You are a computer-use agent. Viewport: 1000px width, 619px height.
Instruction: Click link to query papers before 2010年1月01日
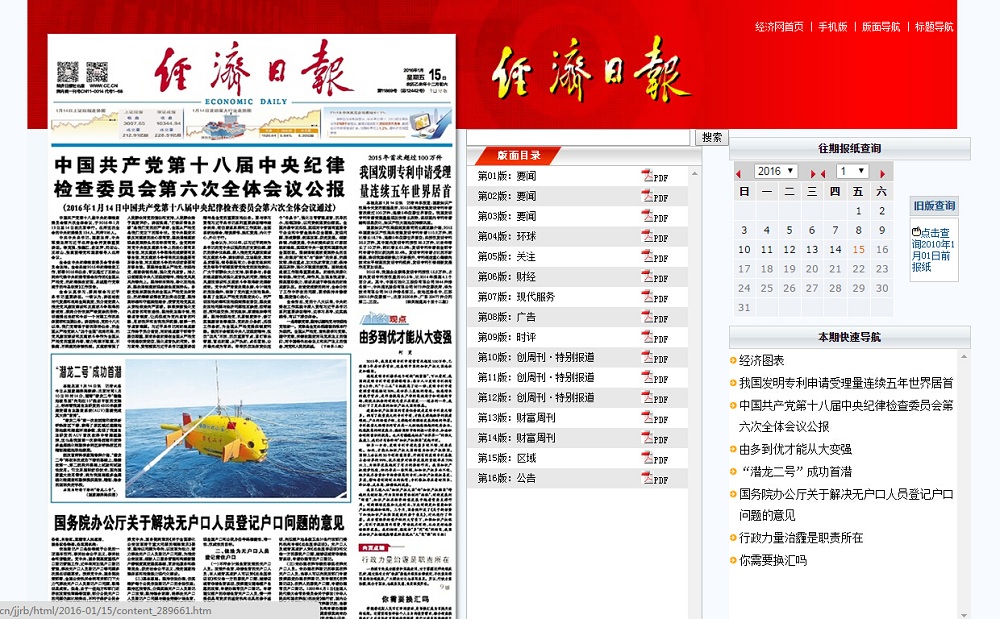point(933,250)
